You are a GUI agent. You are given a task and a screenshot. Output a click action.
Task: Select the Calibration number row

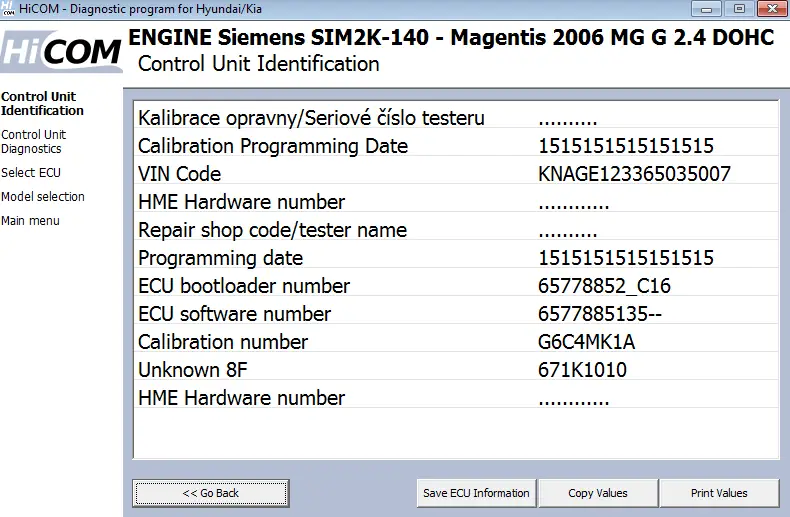tap(456, 342)
